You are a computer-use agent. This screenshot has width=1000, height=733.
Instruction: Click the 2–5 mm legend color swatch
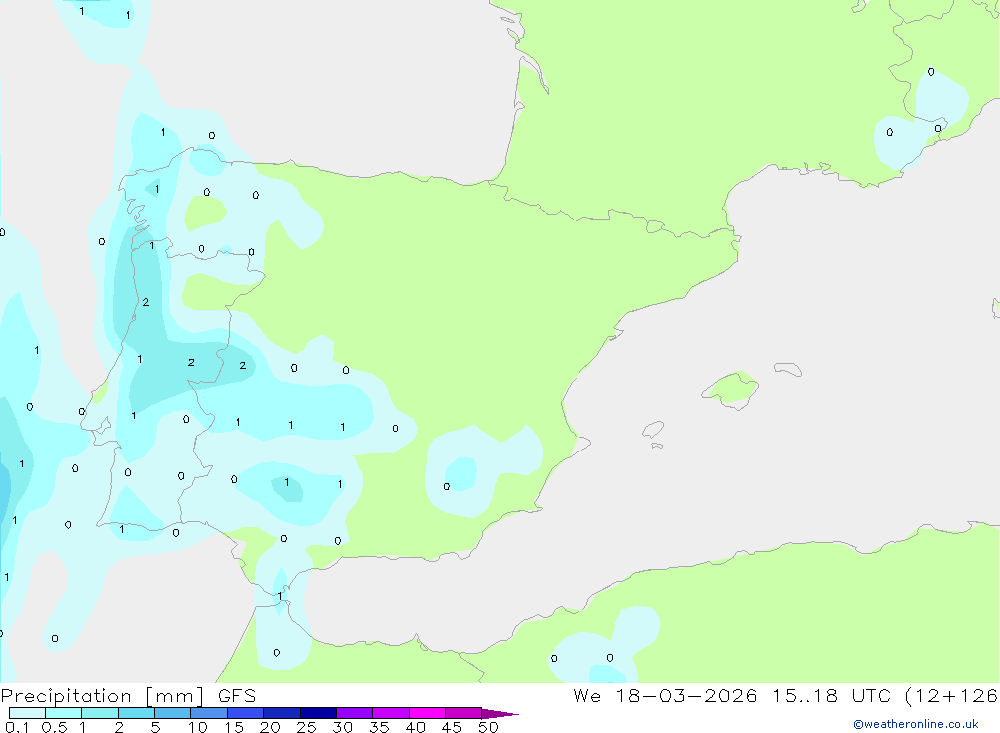point(136,713)
